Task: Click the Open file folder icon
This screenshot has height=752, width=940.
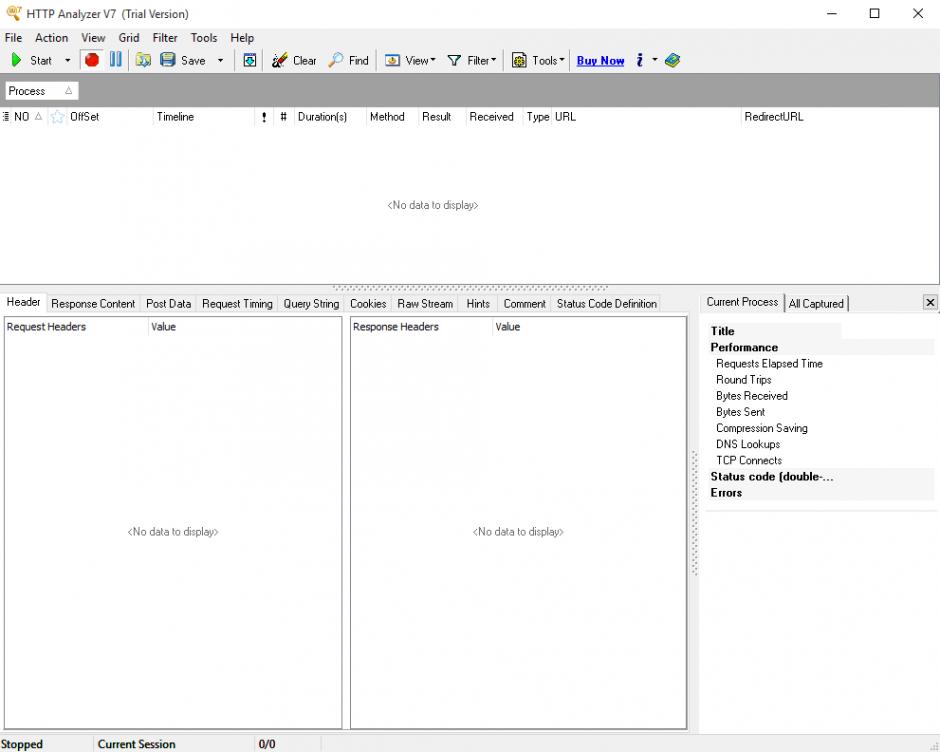Action: click(x=143, y=60)
